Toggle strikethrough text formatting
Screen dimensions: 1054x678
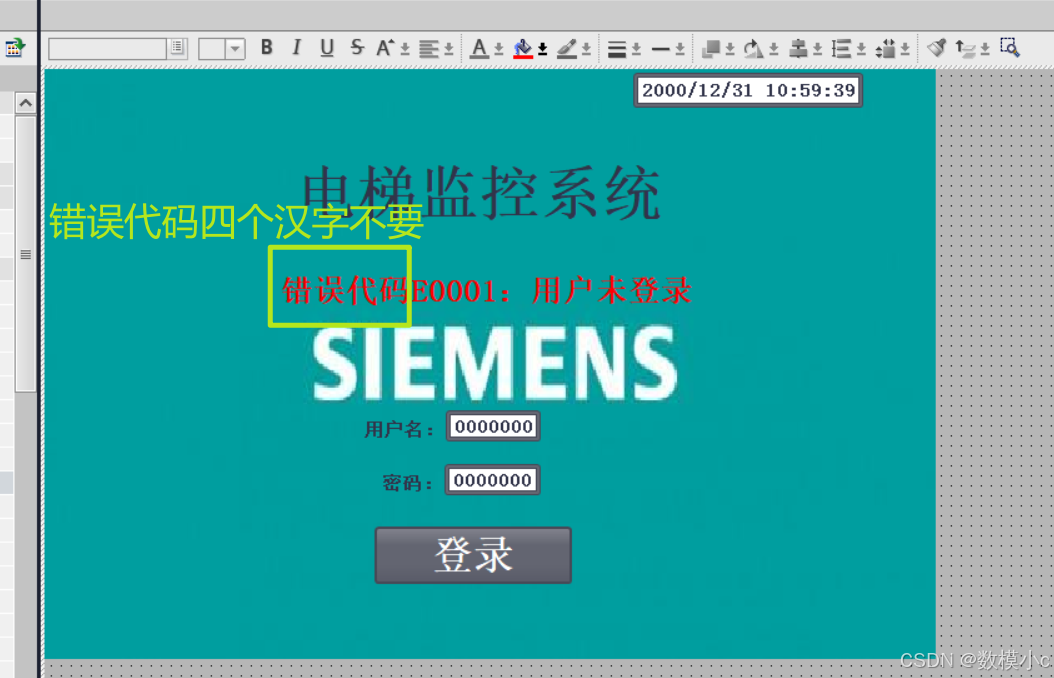coord(357,48)
